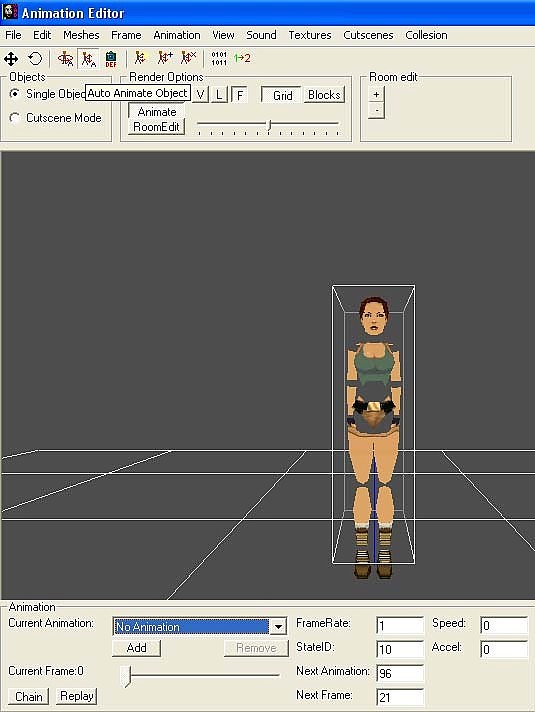Click the Room edit minus button
Viewport: 535px width, 712px height.
click(376, 111)
